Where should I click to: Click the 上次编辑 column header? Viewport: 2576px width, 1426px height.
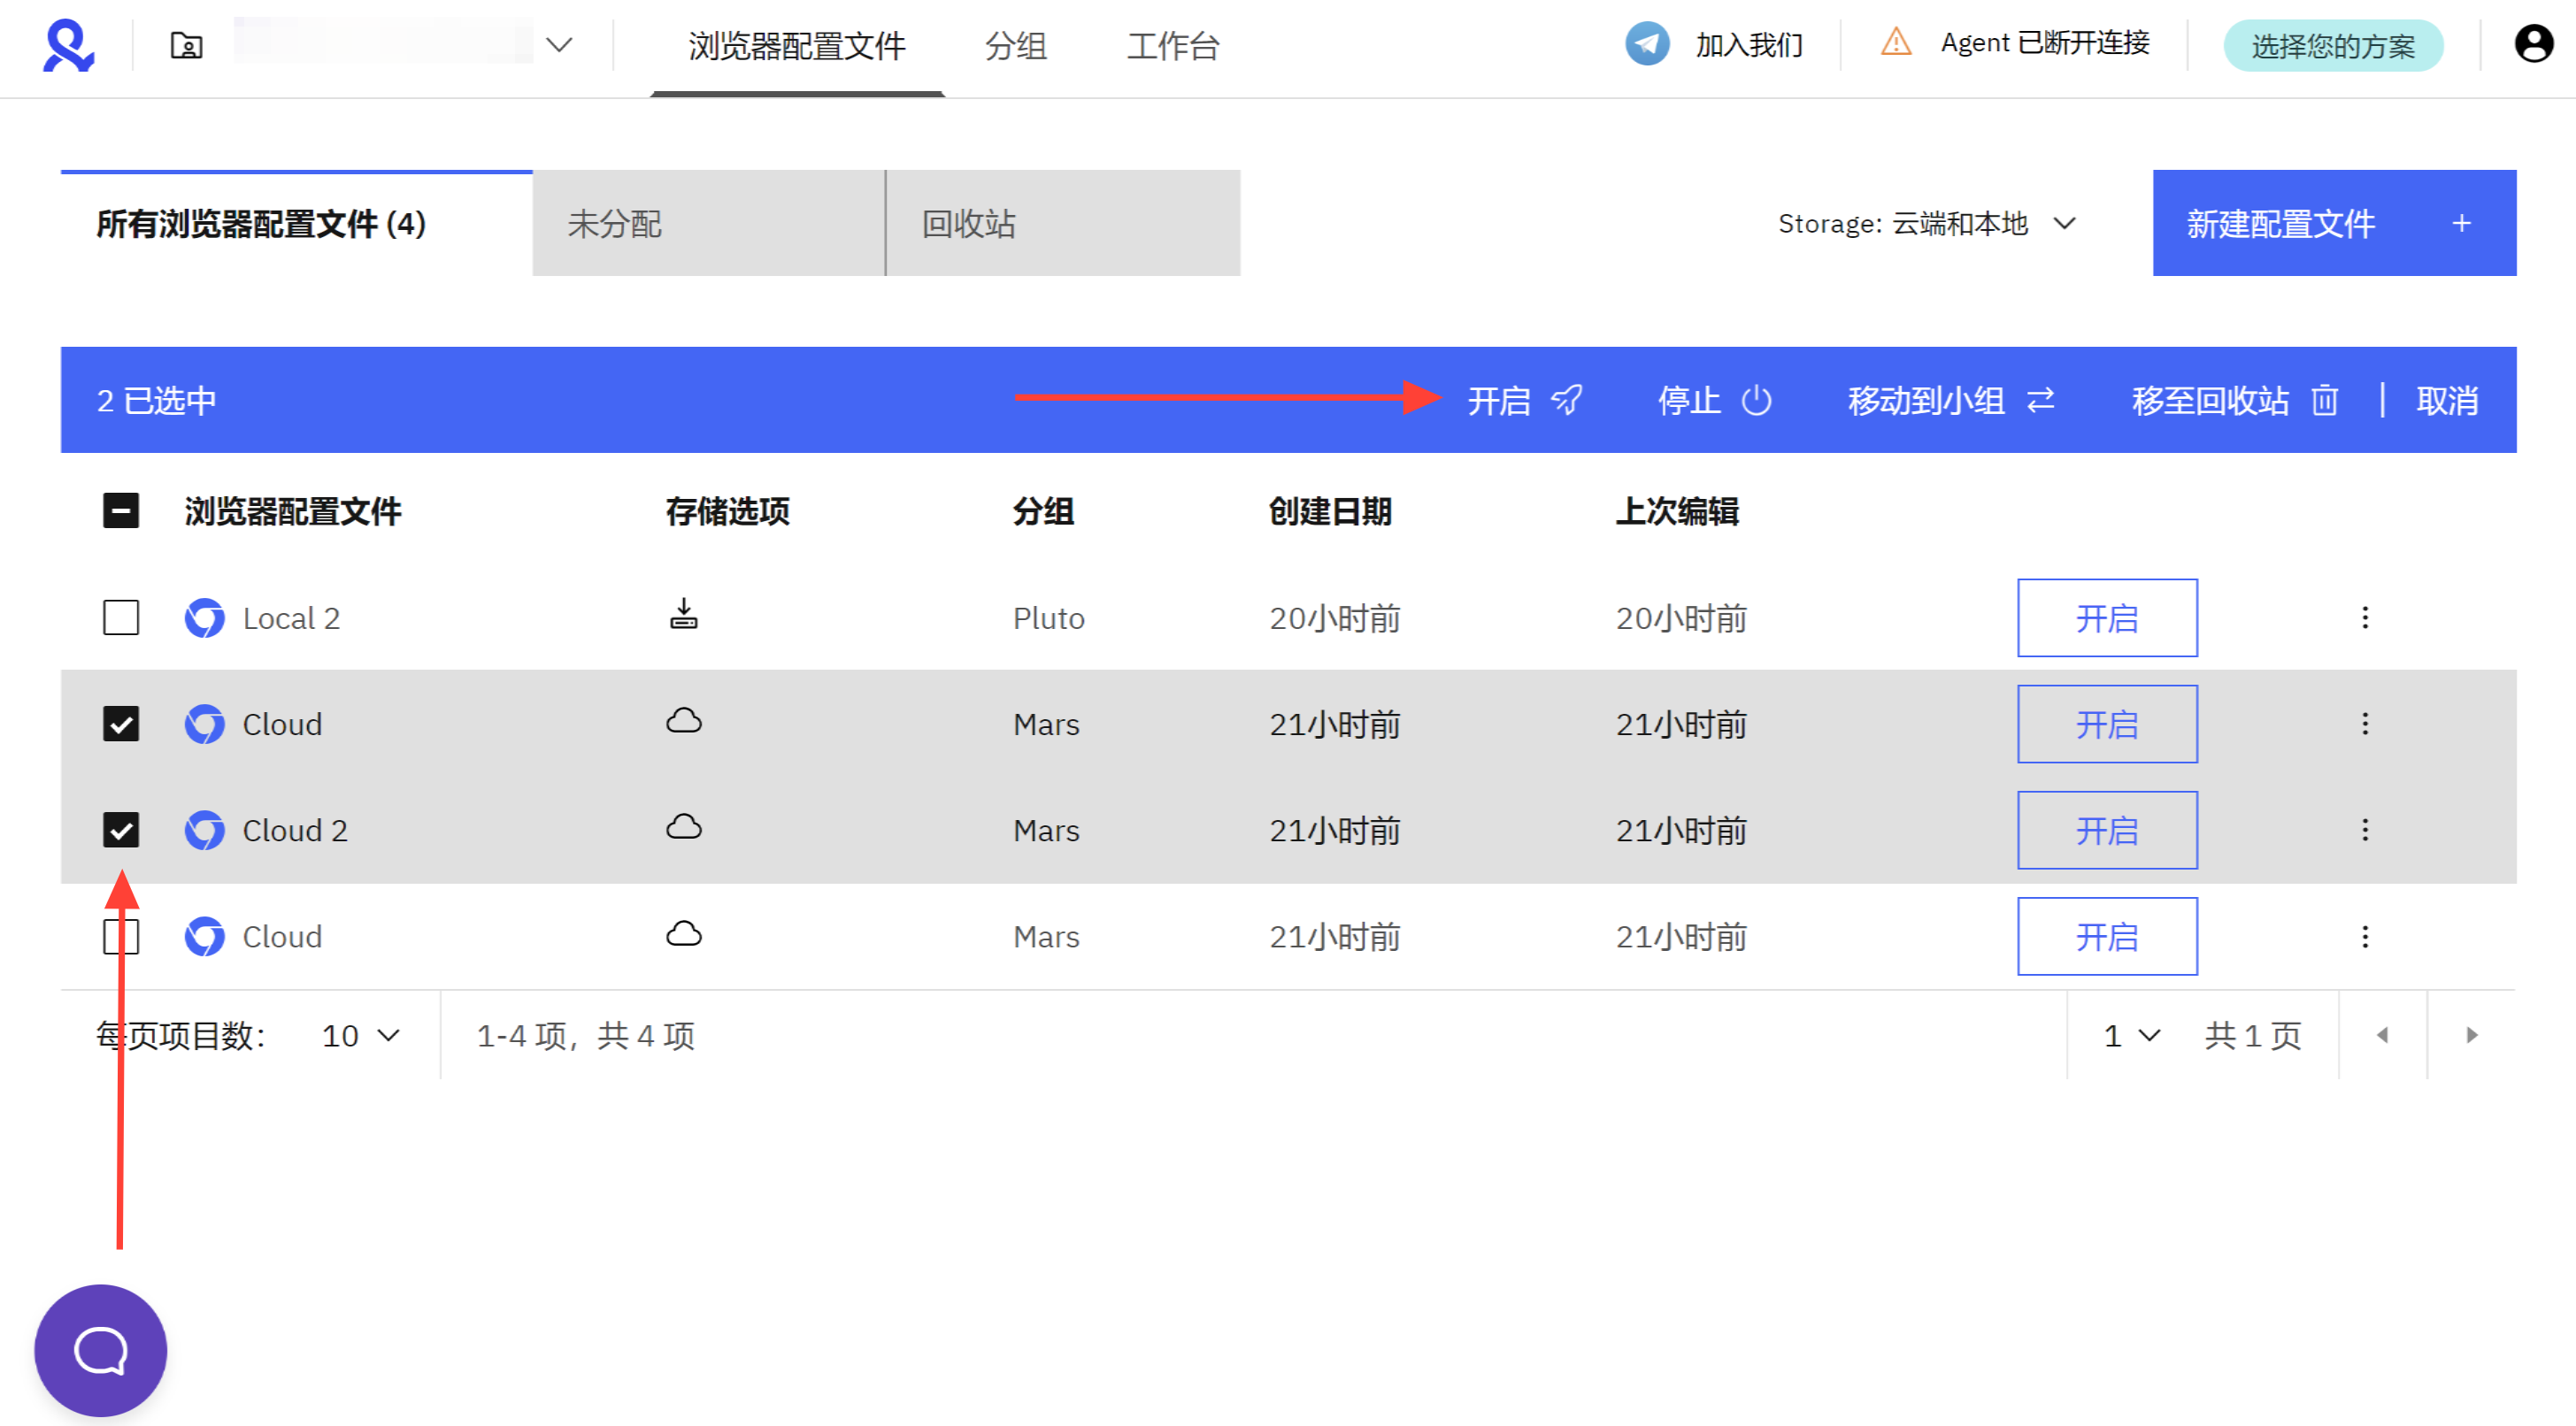1677,511
